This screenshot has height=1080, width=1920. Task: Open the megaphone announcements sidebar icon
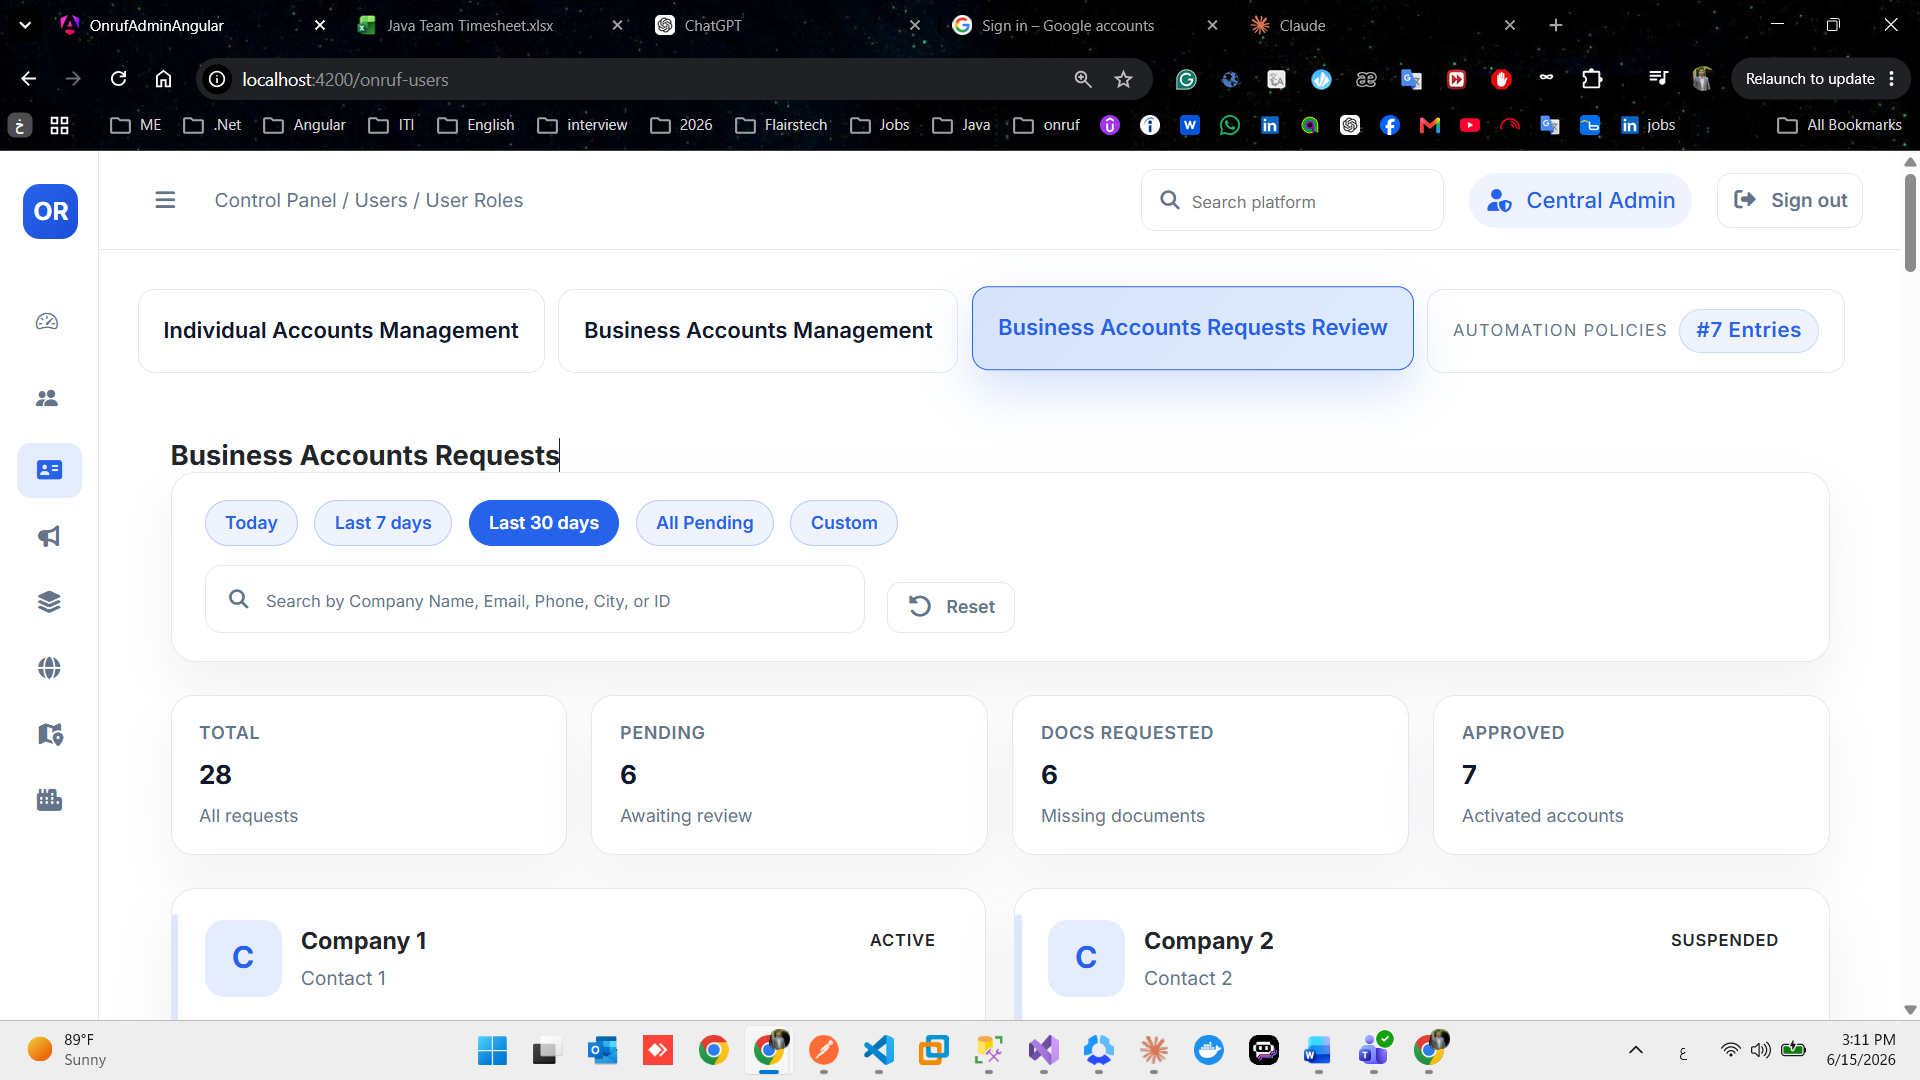(49, 537)
